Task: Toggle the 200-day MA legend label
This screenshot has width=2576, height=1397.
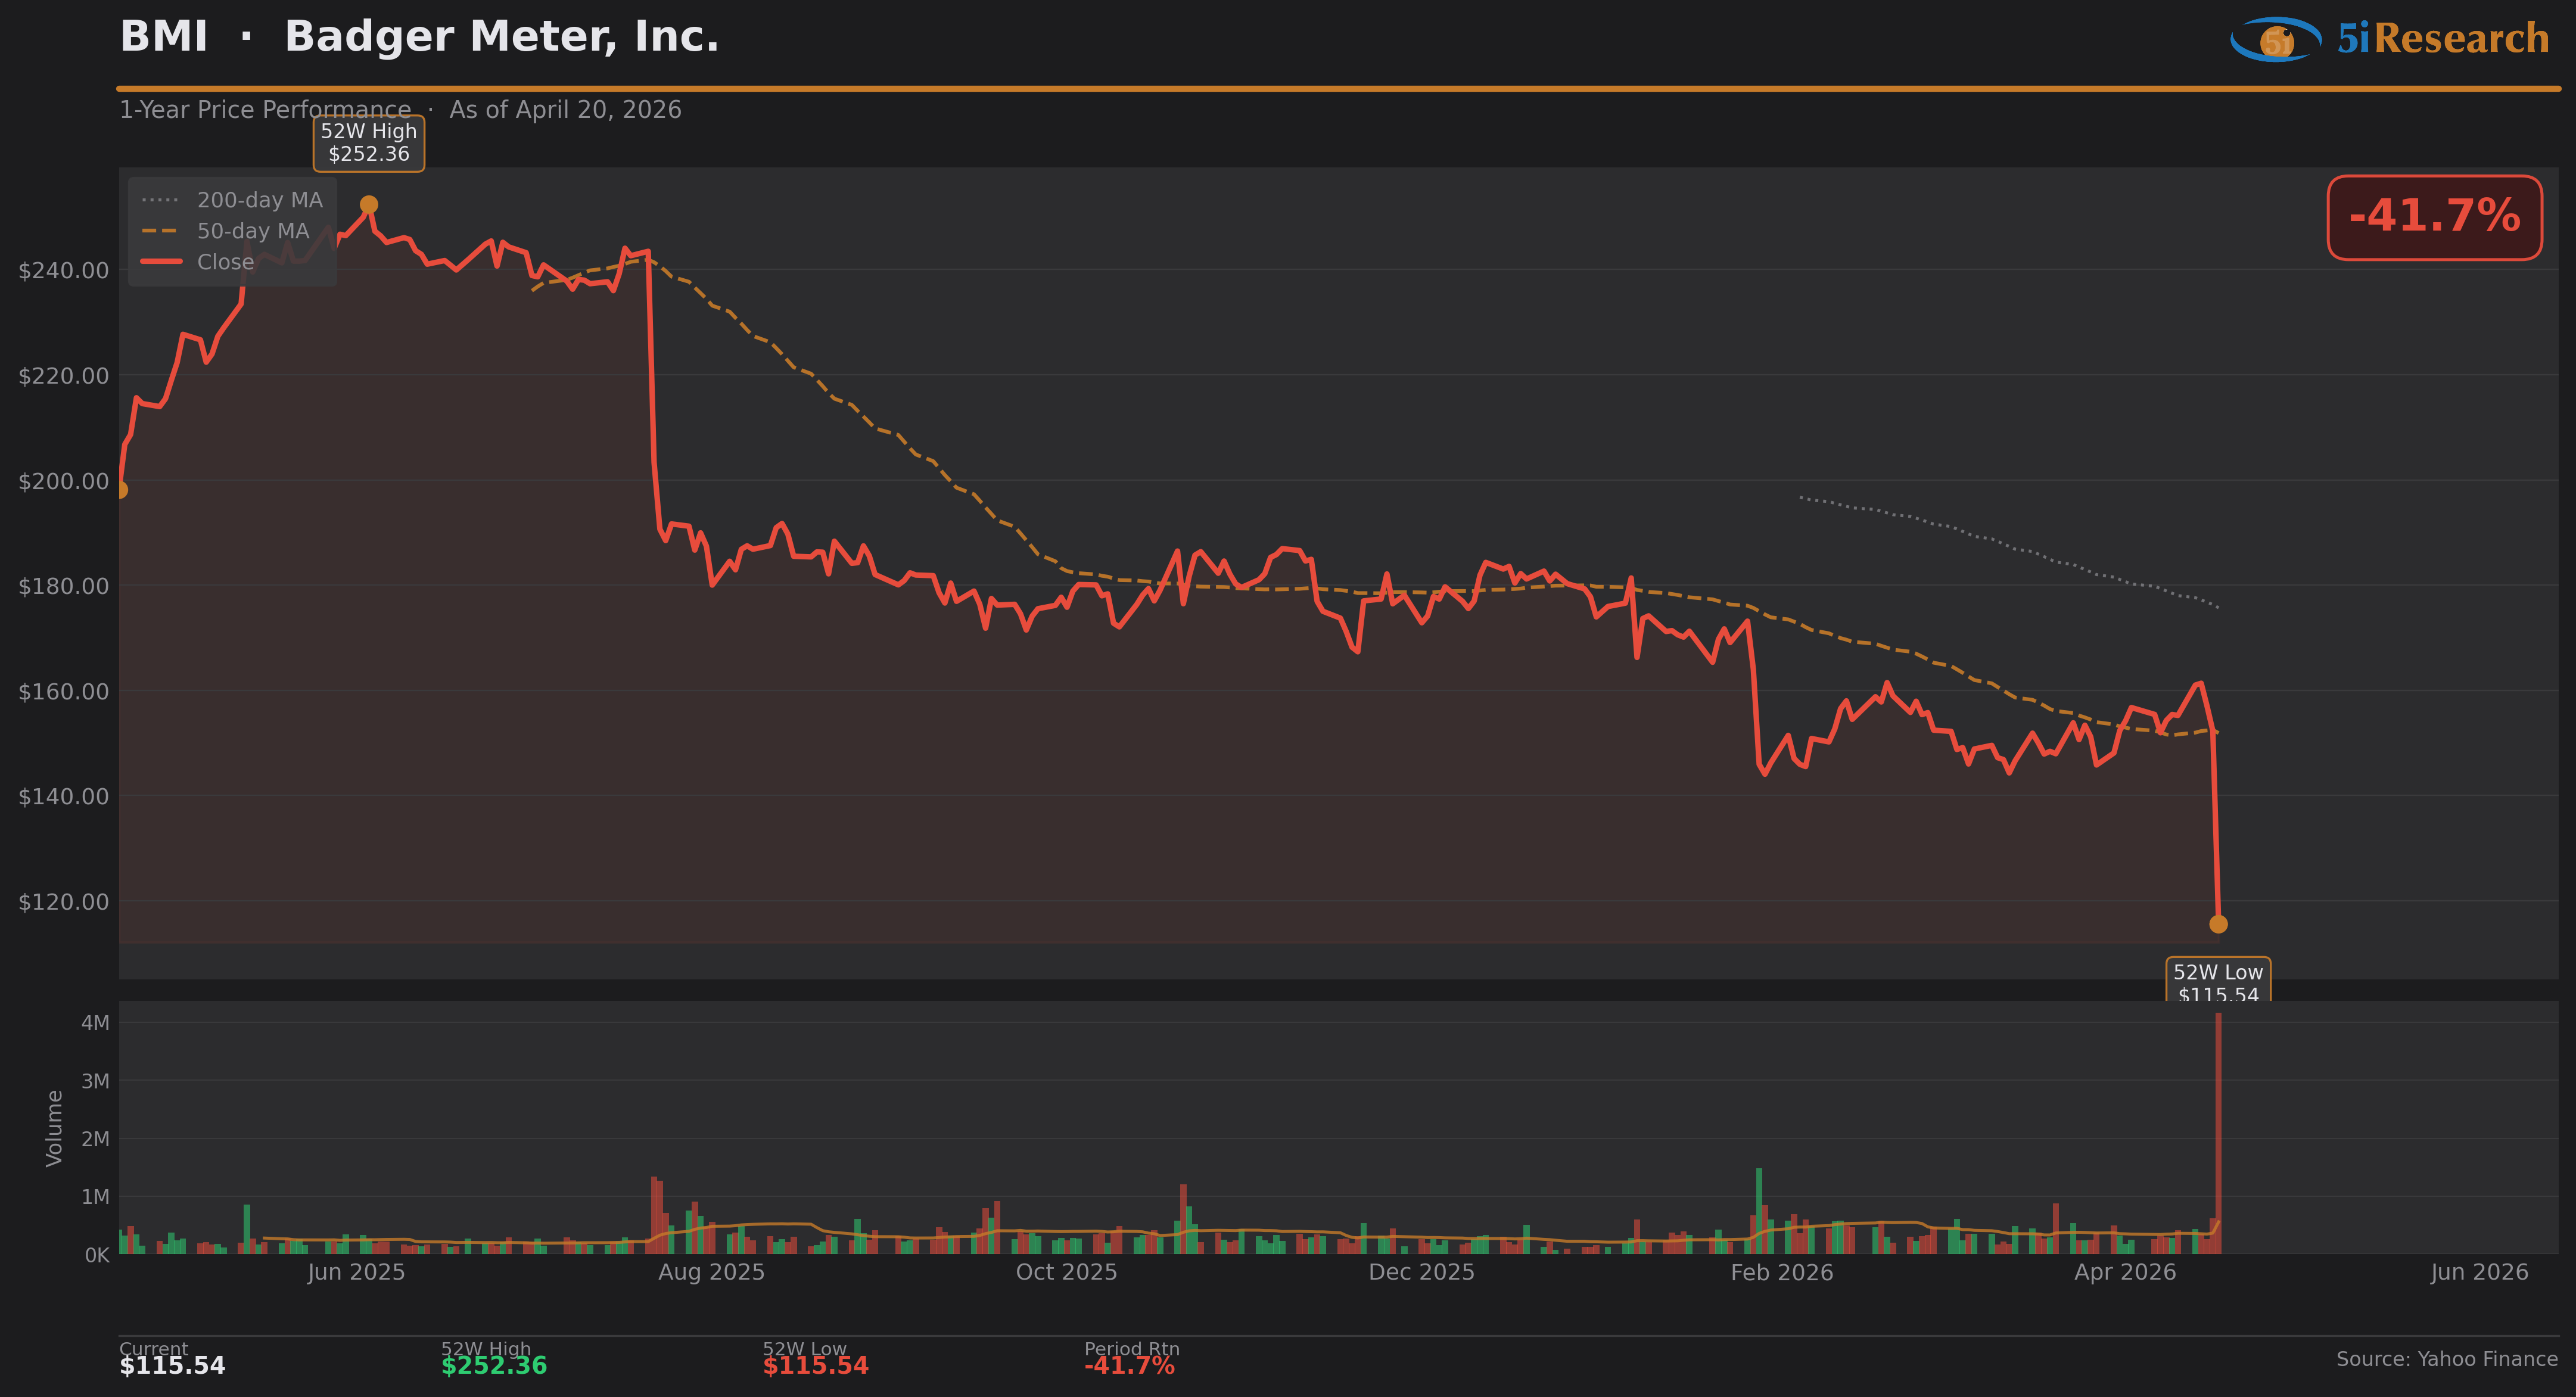Action: [260, 200]
